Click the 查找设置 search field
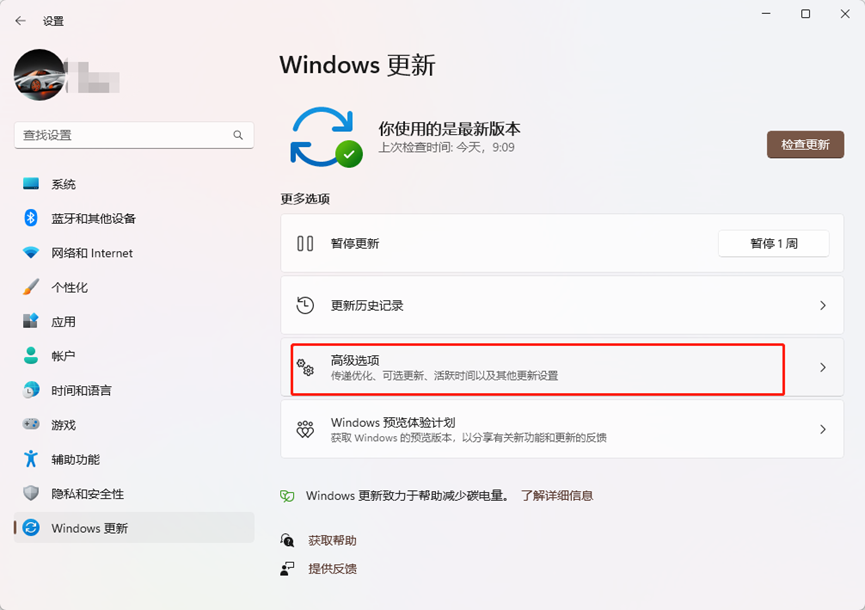This screenshot has height=610, width=865. [x=120, y=135]
